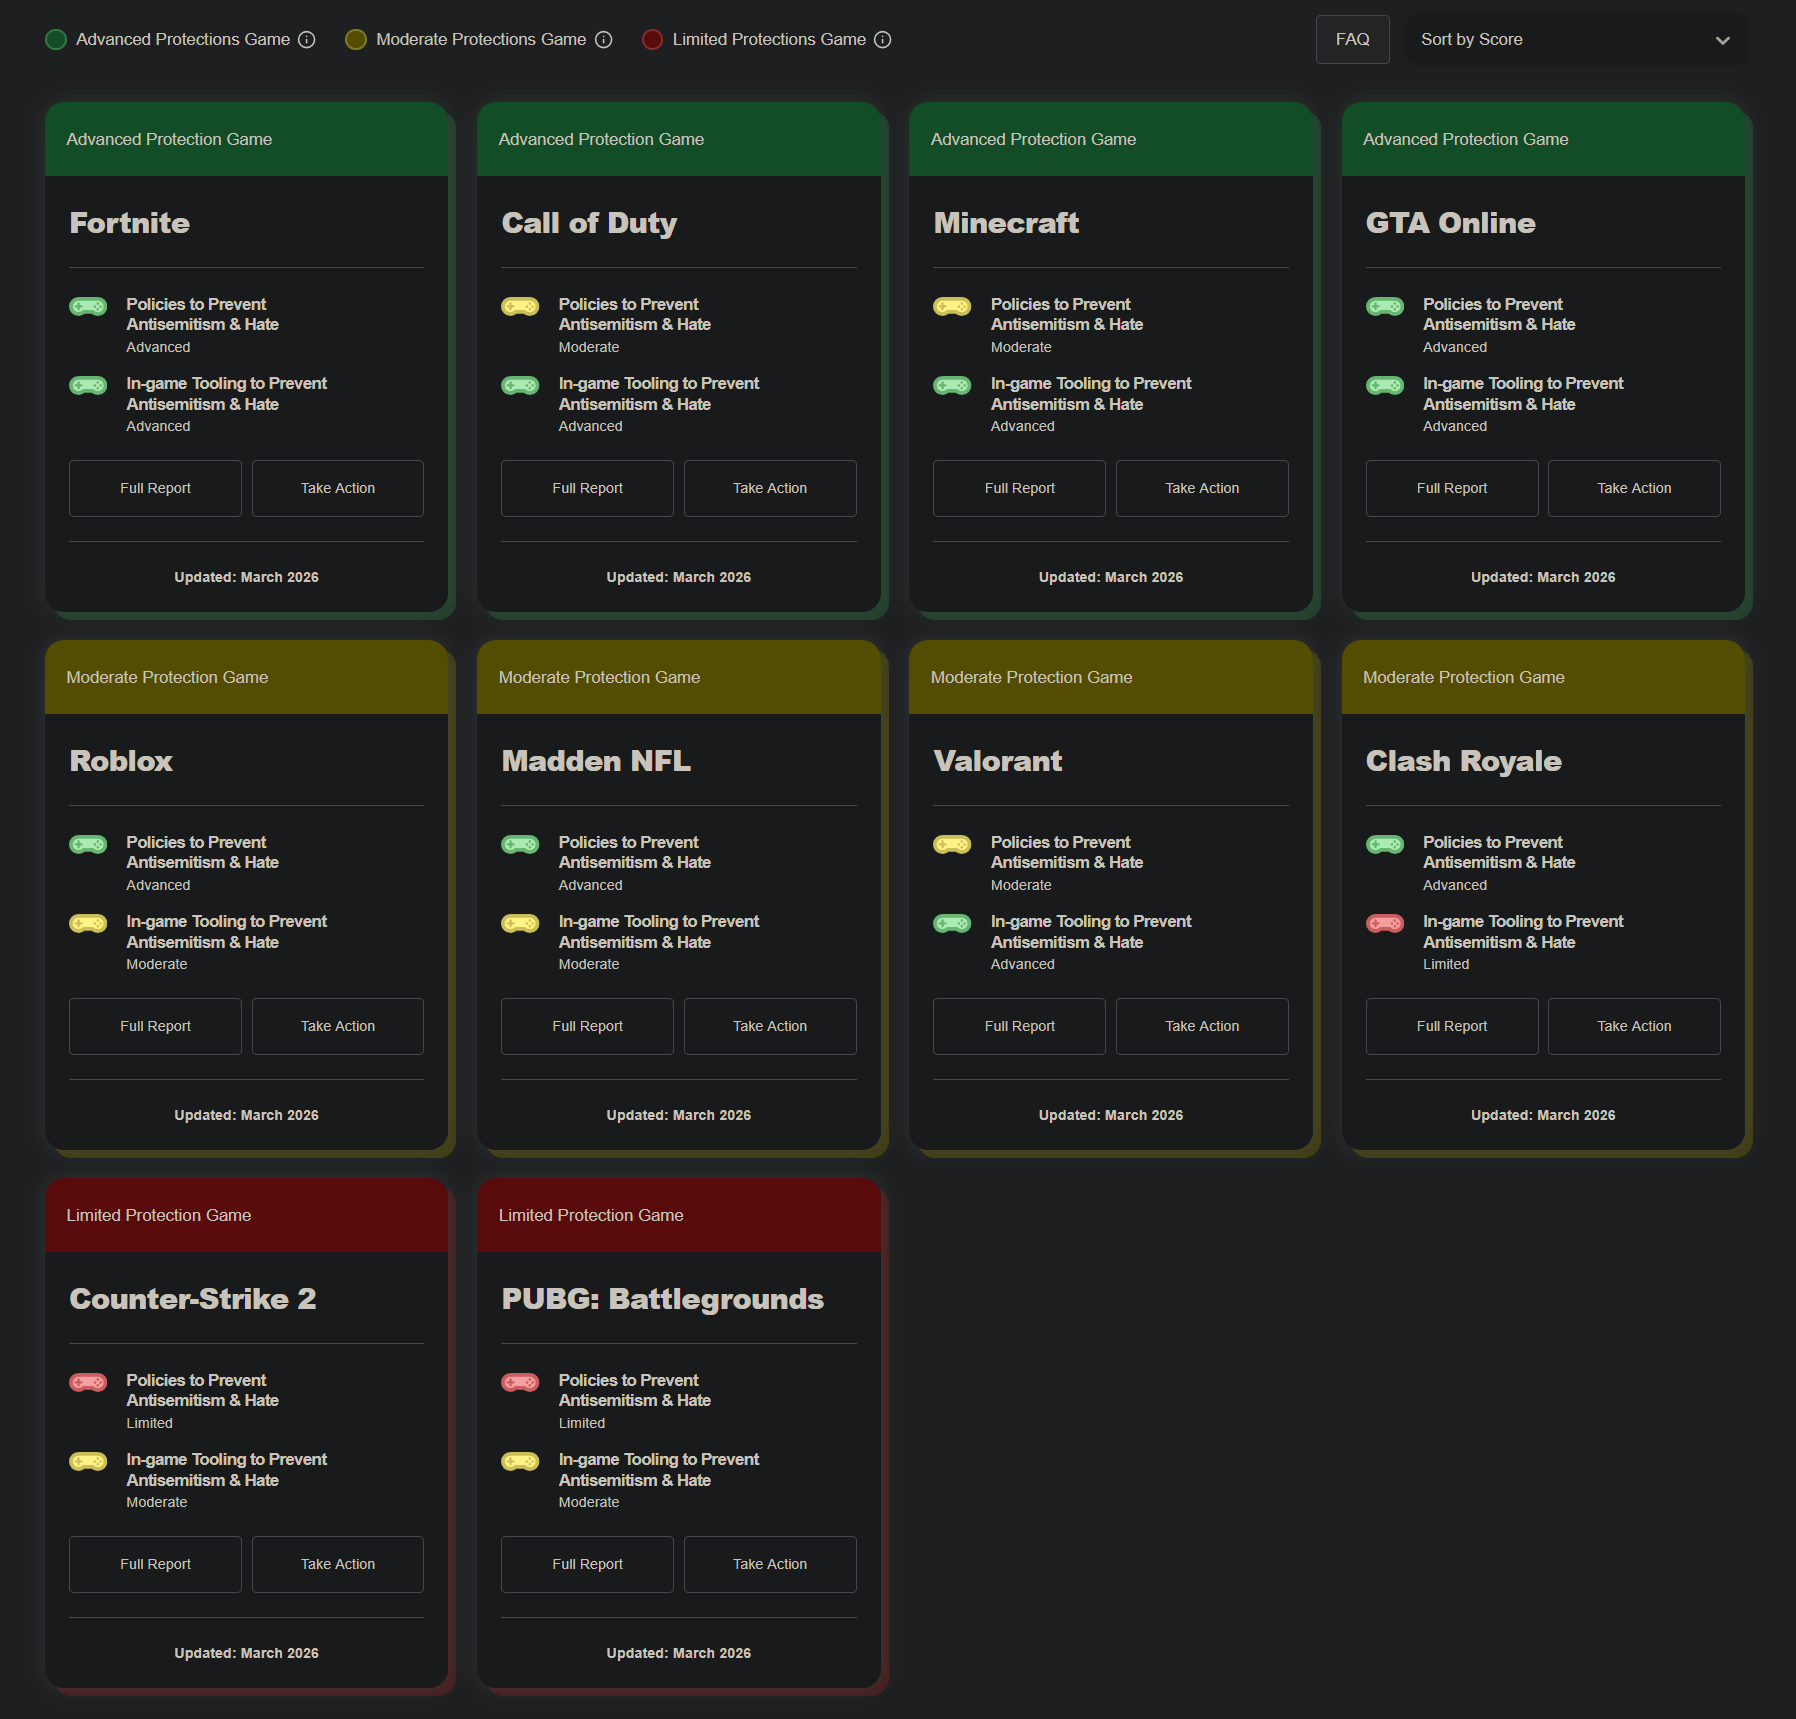Viewport: 1796px width, 1719px height.
Task: Click the Limited rating under Clash Royale's tooling
Action: coord(1446,964)
